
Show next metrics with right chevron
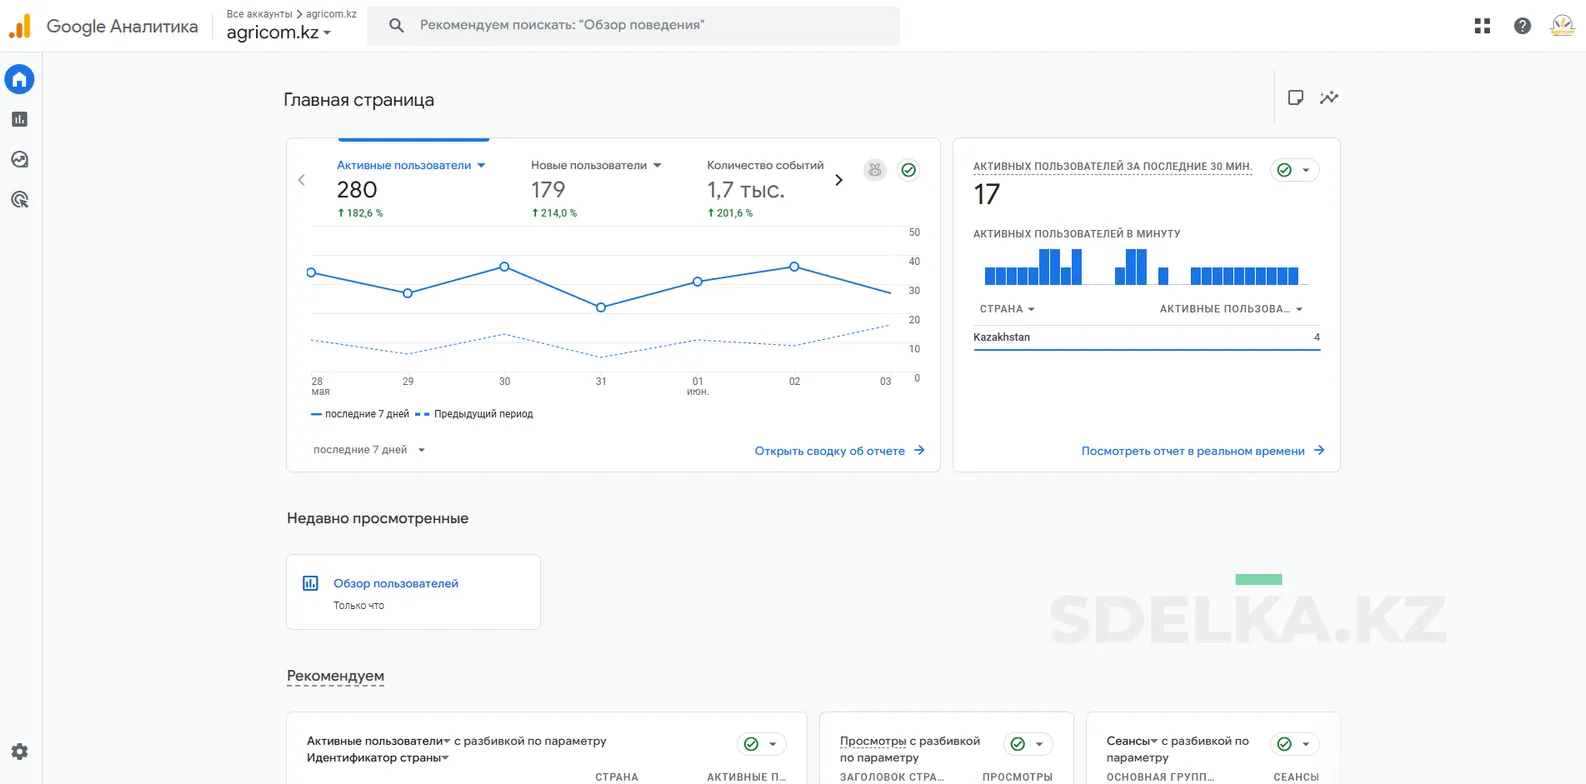pyautogui.click(x=839, y=180)
